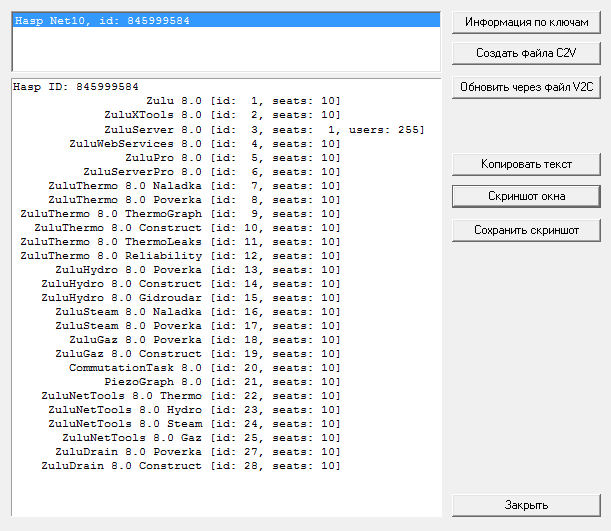Image resolution: width=611 pixels, height=531 pixels.
Task: Click the 'Информация по ключам' button
Action: tap(526, 22)
